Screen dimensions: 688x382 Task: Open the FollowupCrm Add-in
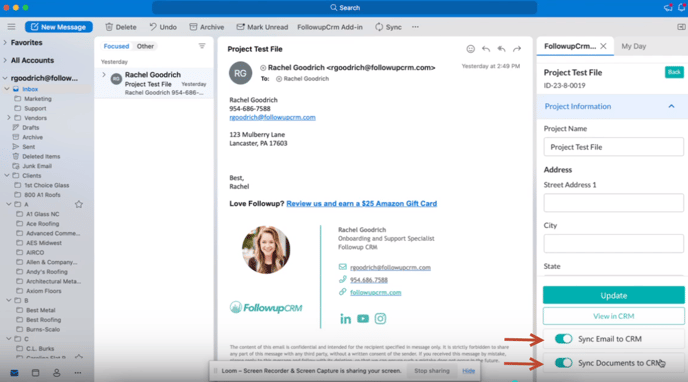coord(330,27)
